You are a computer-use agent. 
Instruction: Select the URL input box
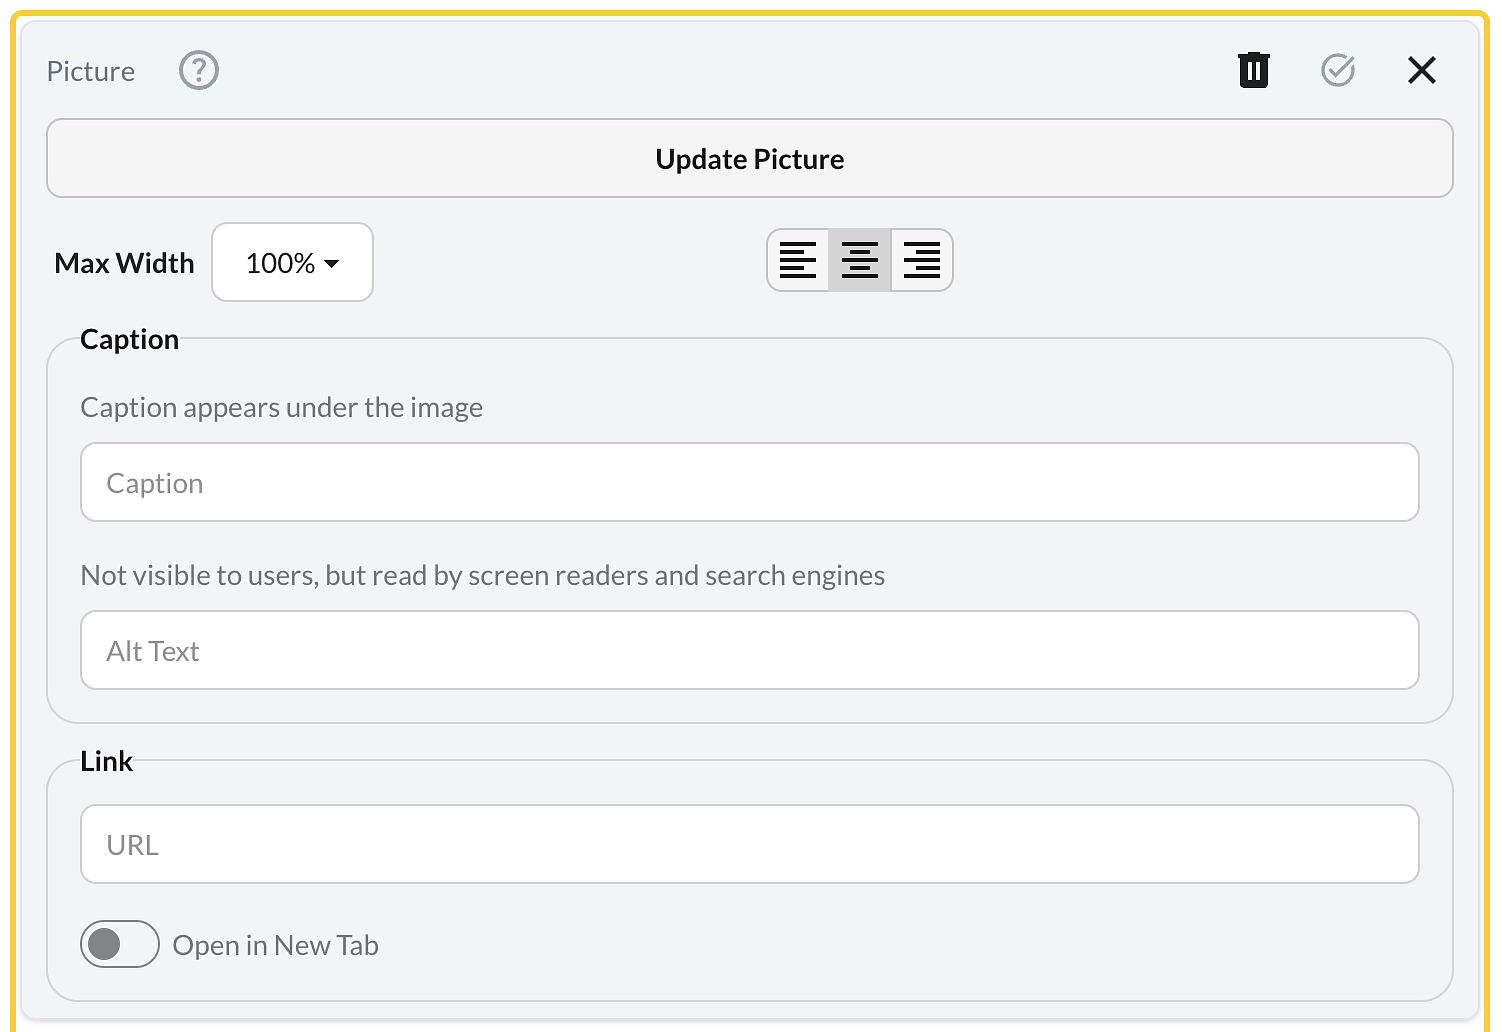click(749, 845)
